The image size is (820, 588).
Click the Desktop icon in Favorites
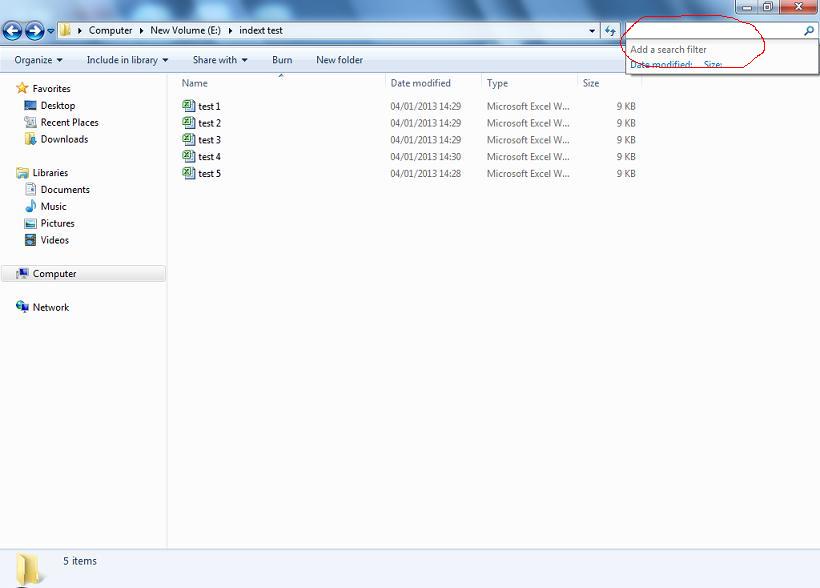coord(30,105)
